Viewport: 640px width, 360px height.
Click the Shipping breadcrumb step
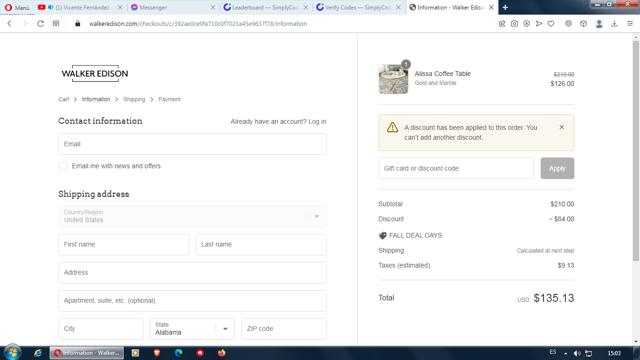pyautogui.click(x=134, y=99)
